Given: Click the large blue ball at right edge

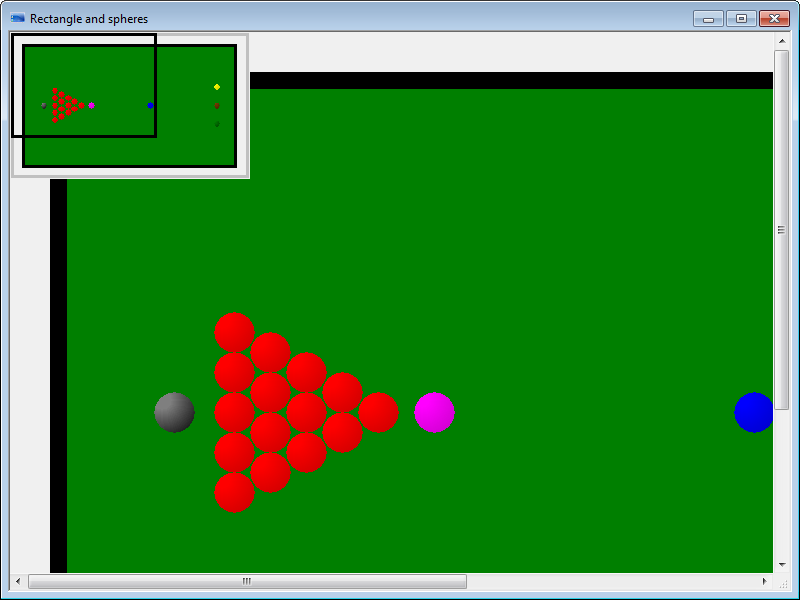Looking at the screenshot, I should (754, 412).
